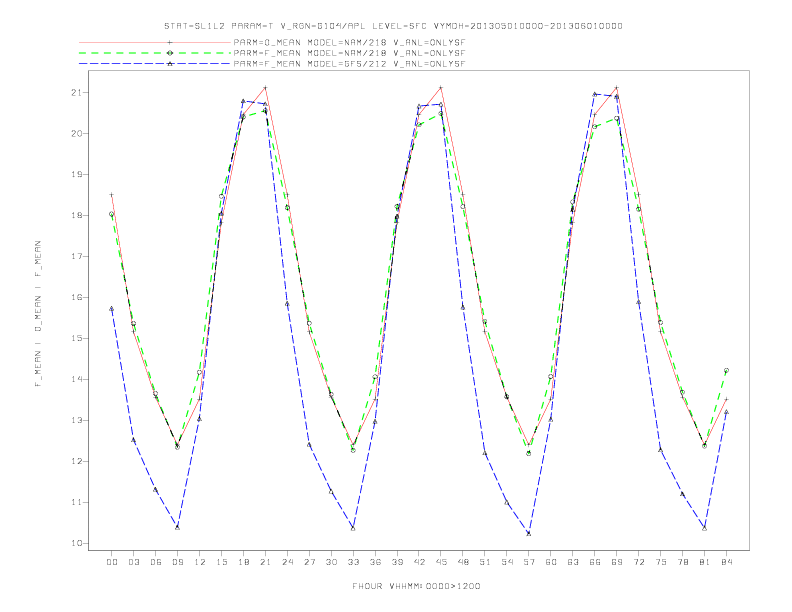Click the x-axis tick label 30
792x612 pixels.
tap(331, 562)
